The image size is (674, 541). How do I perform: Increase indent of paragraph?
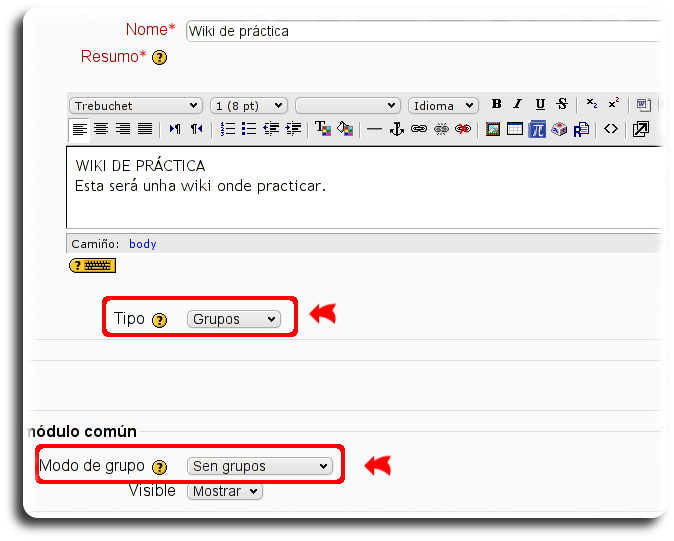coord(293,129)
